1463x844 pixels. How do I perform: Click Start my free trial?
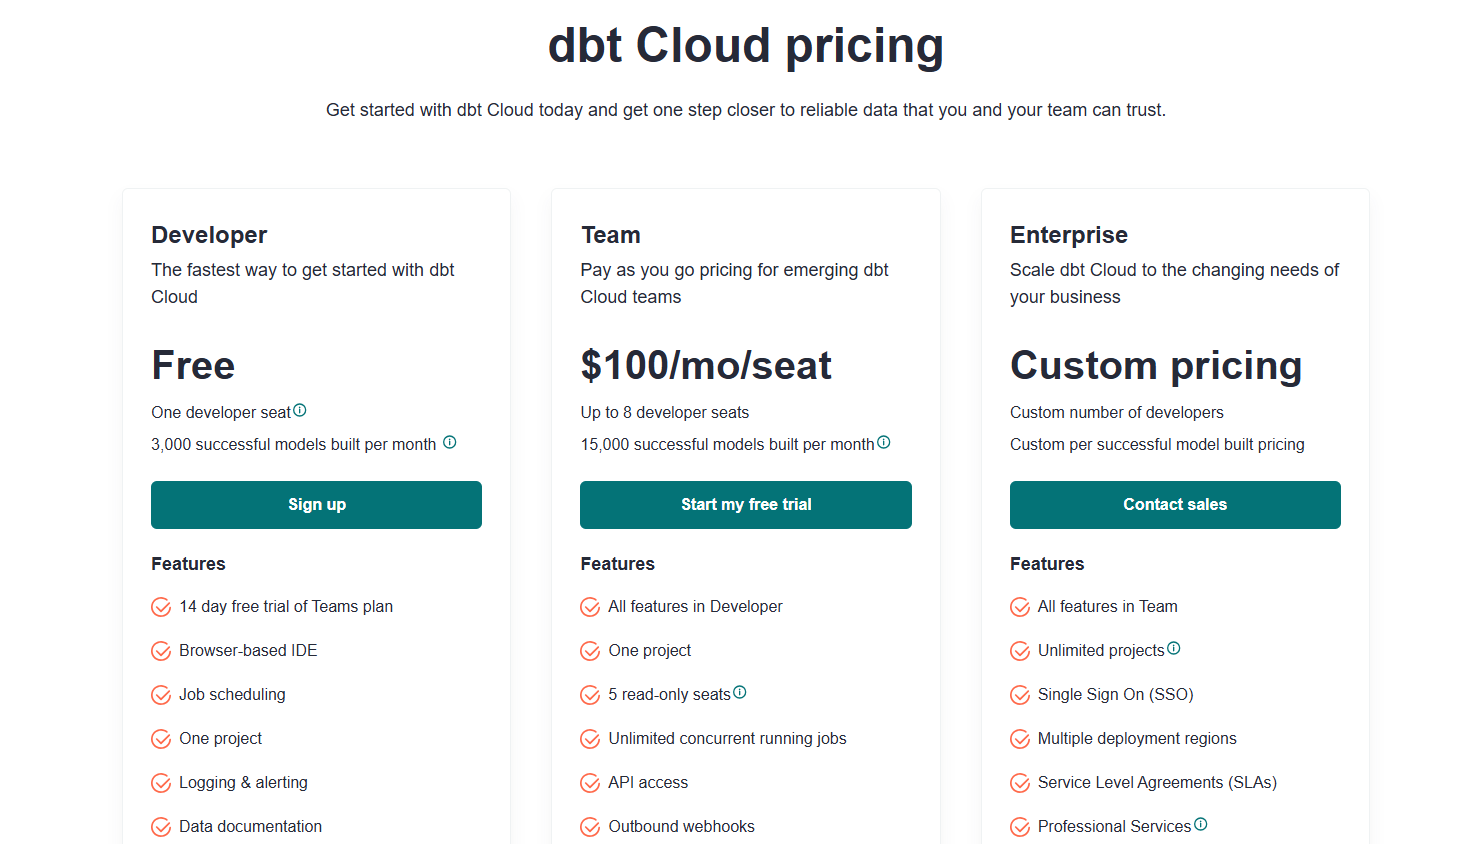(x=745, y=504)
